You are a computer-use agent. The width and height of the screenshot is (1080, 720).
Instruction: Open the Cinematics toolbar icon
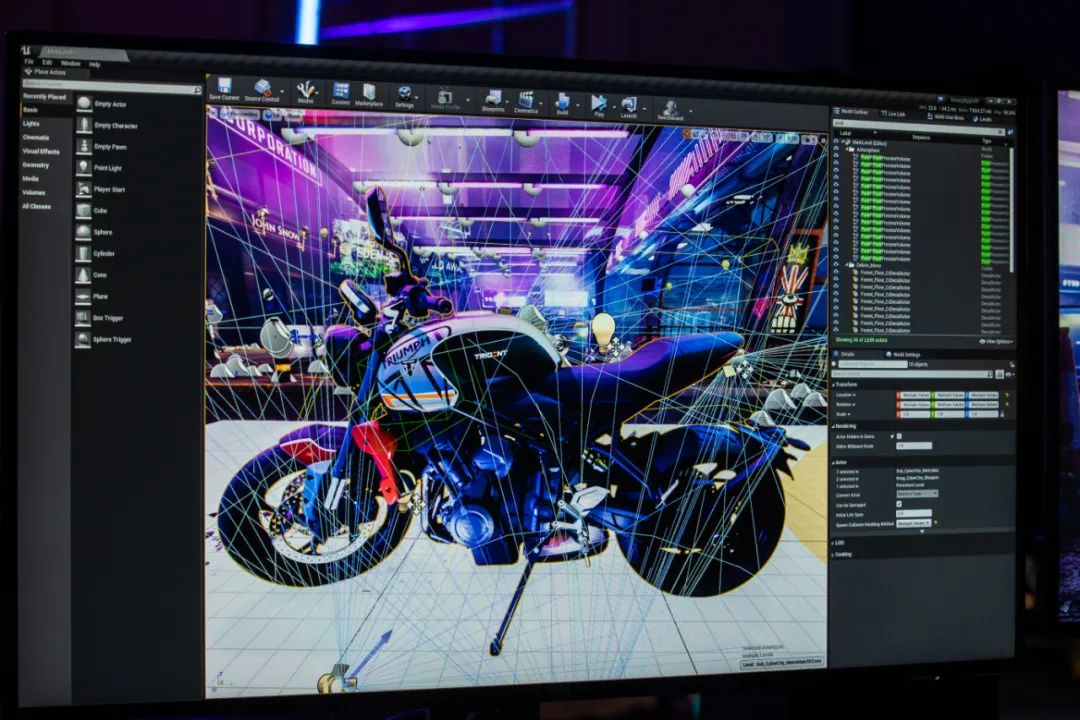526,100
